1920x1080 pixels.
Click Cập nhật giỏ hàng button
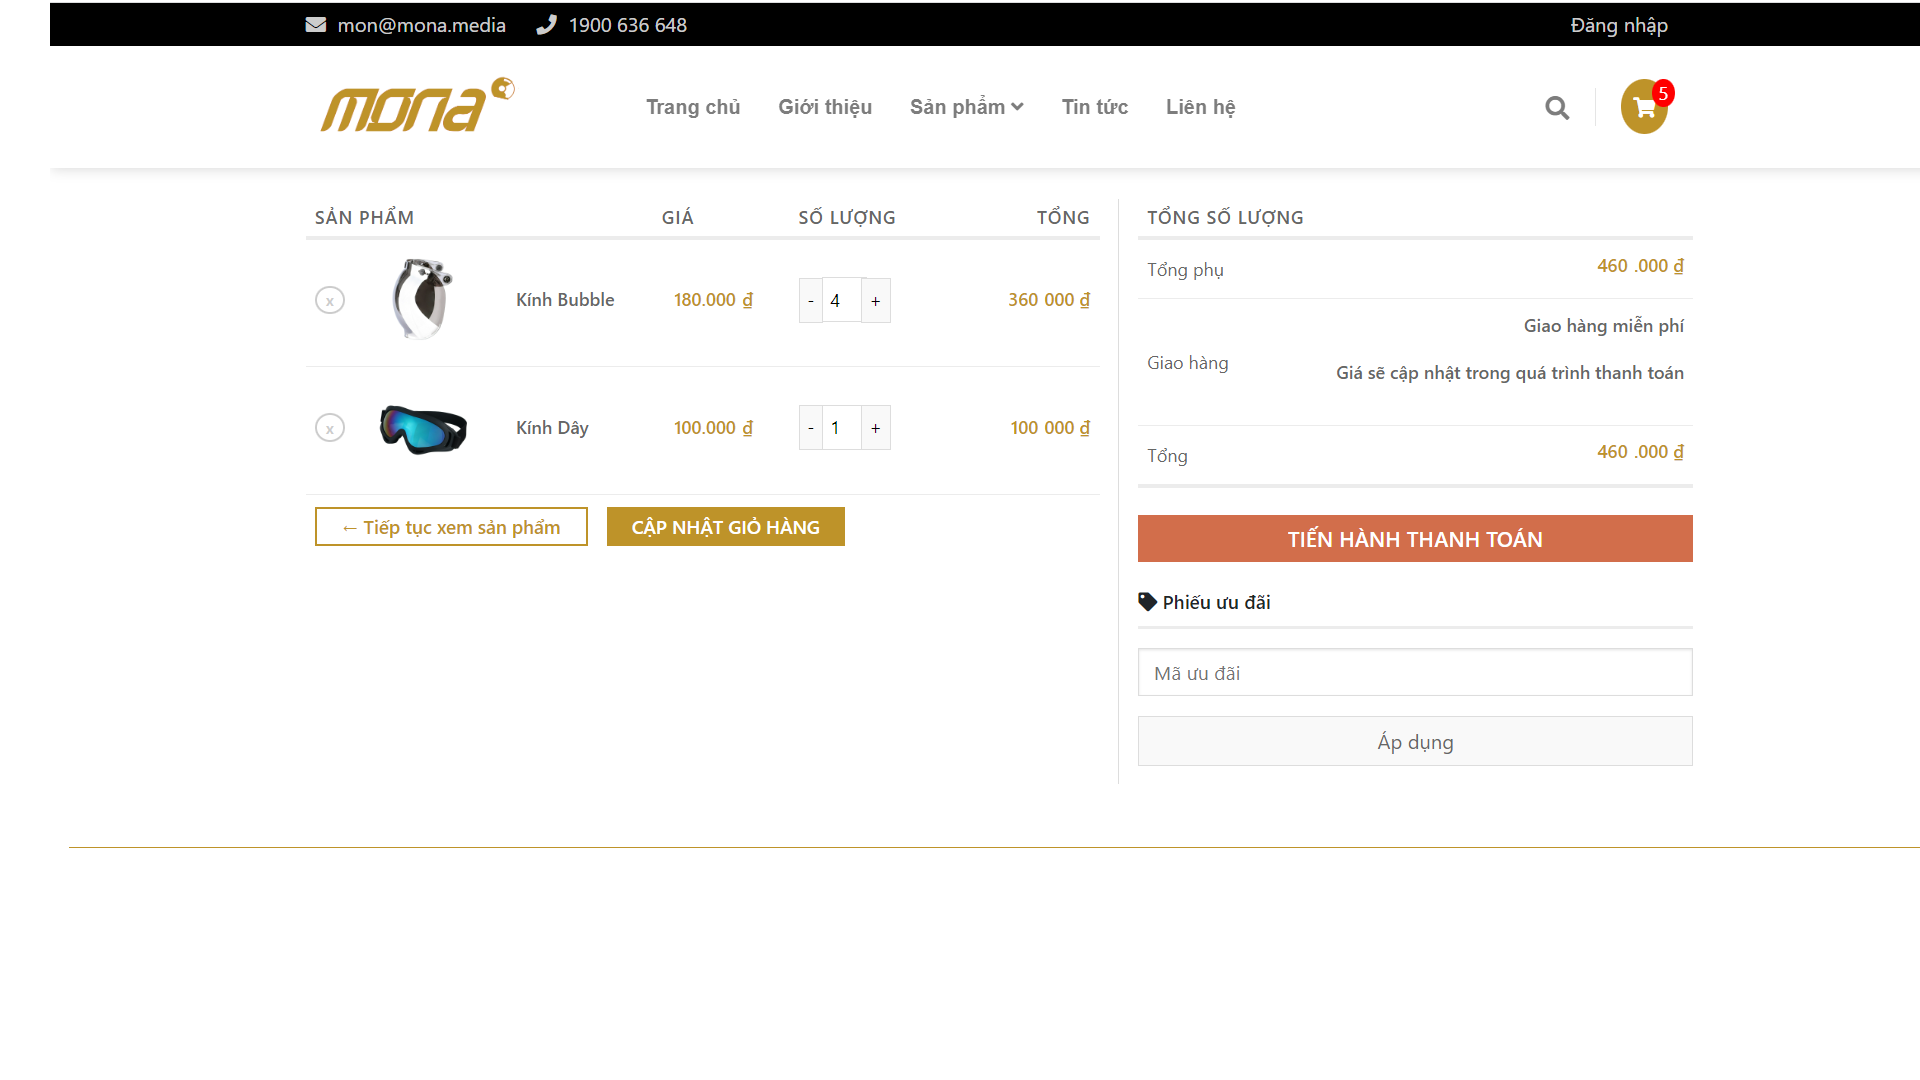pos(726,527)
